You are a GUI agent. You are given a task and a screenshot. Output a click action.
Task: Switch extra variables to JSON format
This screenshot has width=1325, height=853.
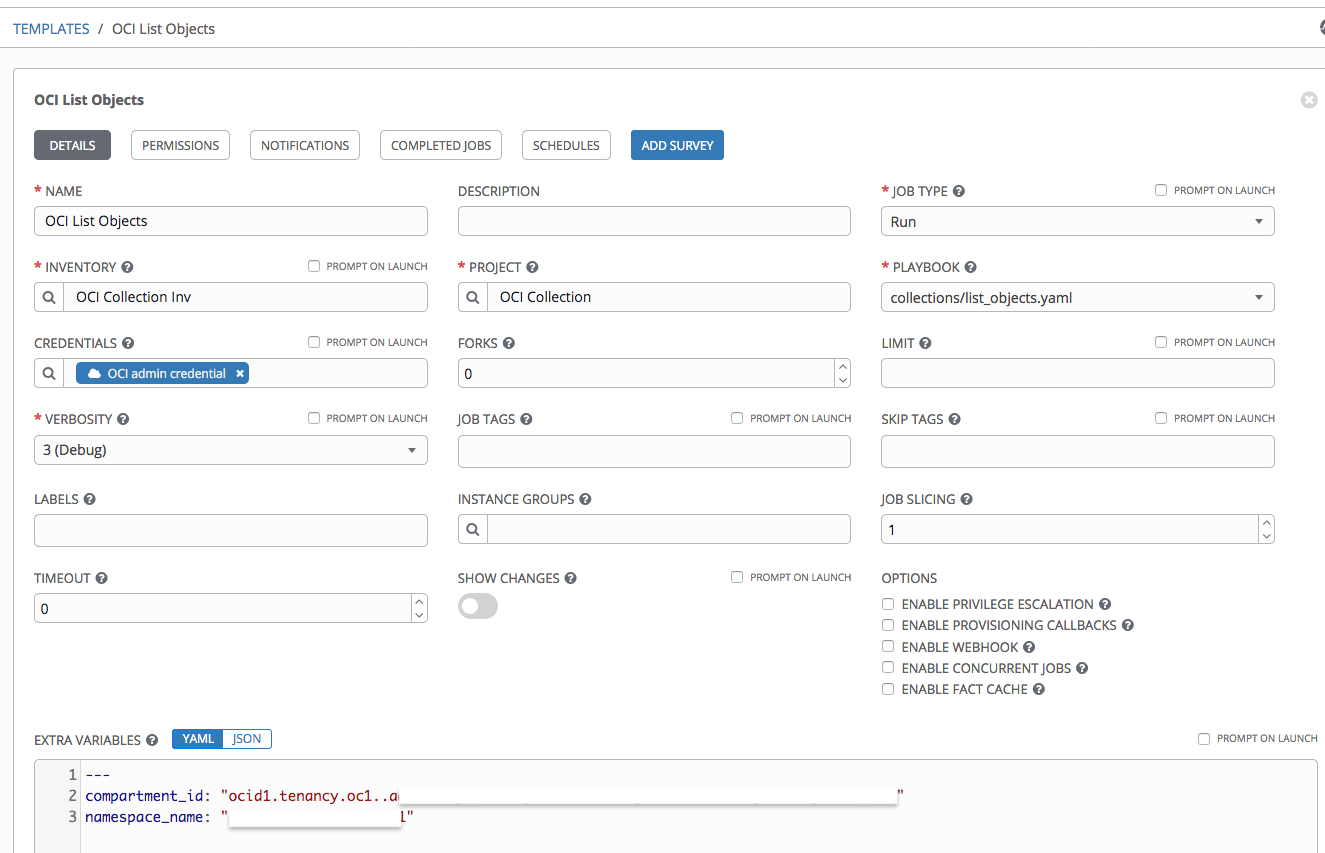click(x=246, y=738)
